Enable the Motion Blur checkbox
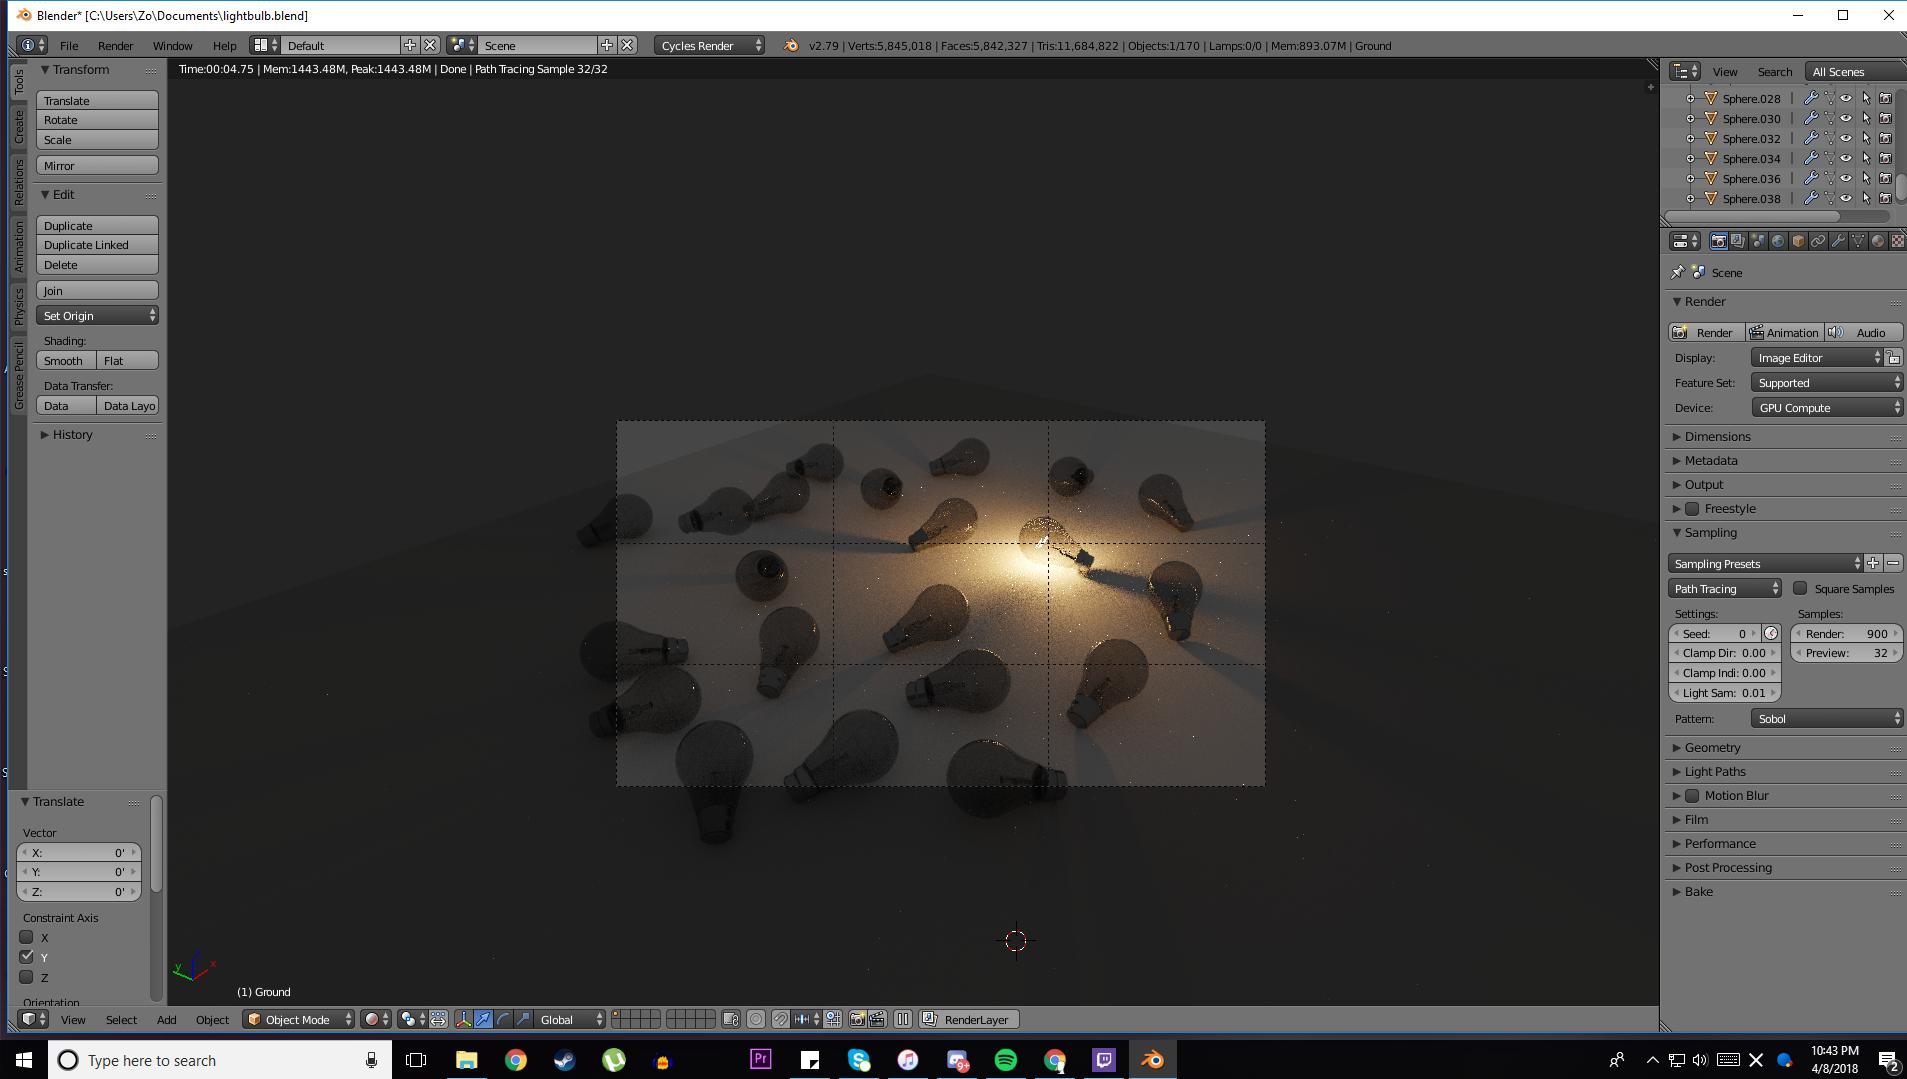 [x=1692, y=795]
